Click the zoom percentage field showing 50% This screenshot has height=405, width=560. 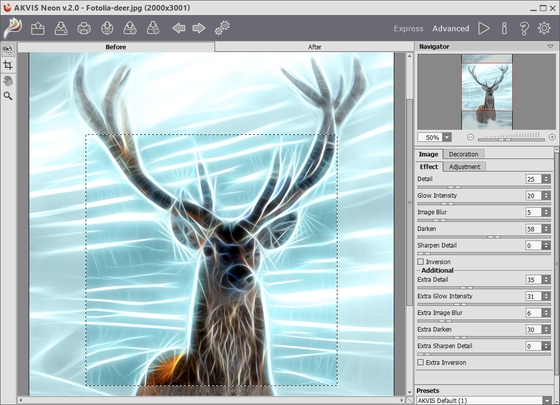coord(430,137)
